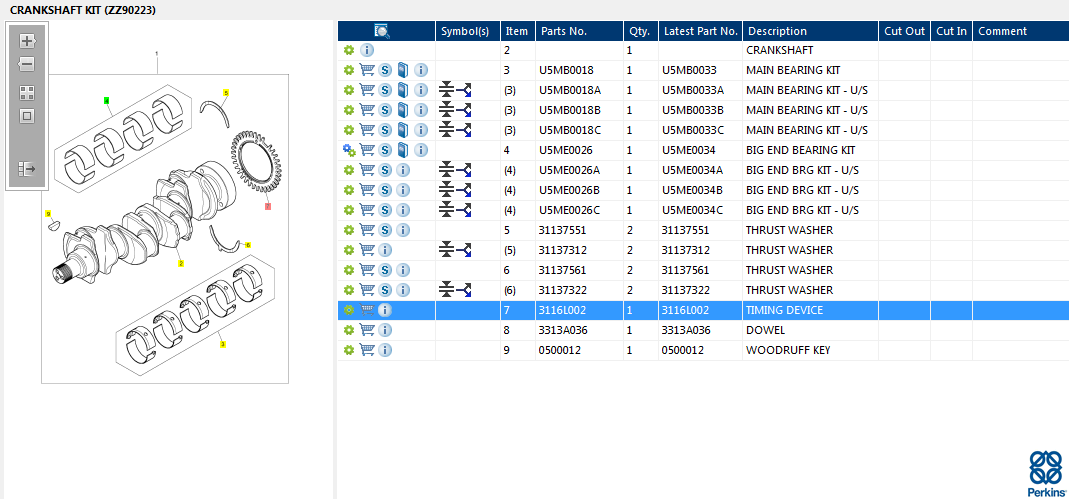Click the BIG END BEARING KIT description
This screenshot has width=1069, height=499.
pos(800,150)
